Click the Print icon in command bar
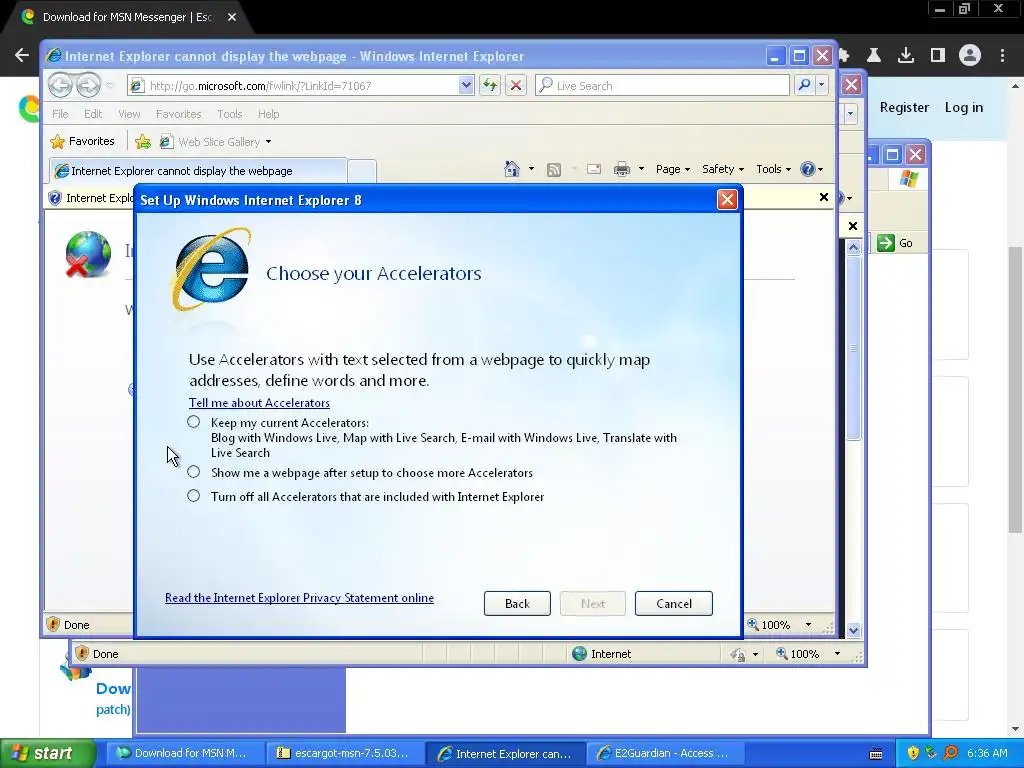This screenshot has width=1024, height=768. point(622,169)
